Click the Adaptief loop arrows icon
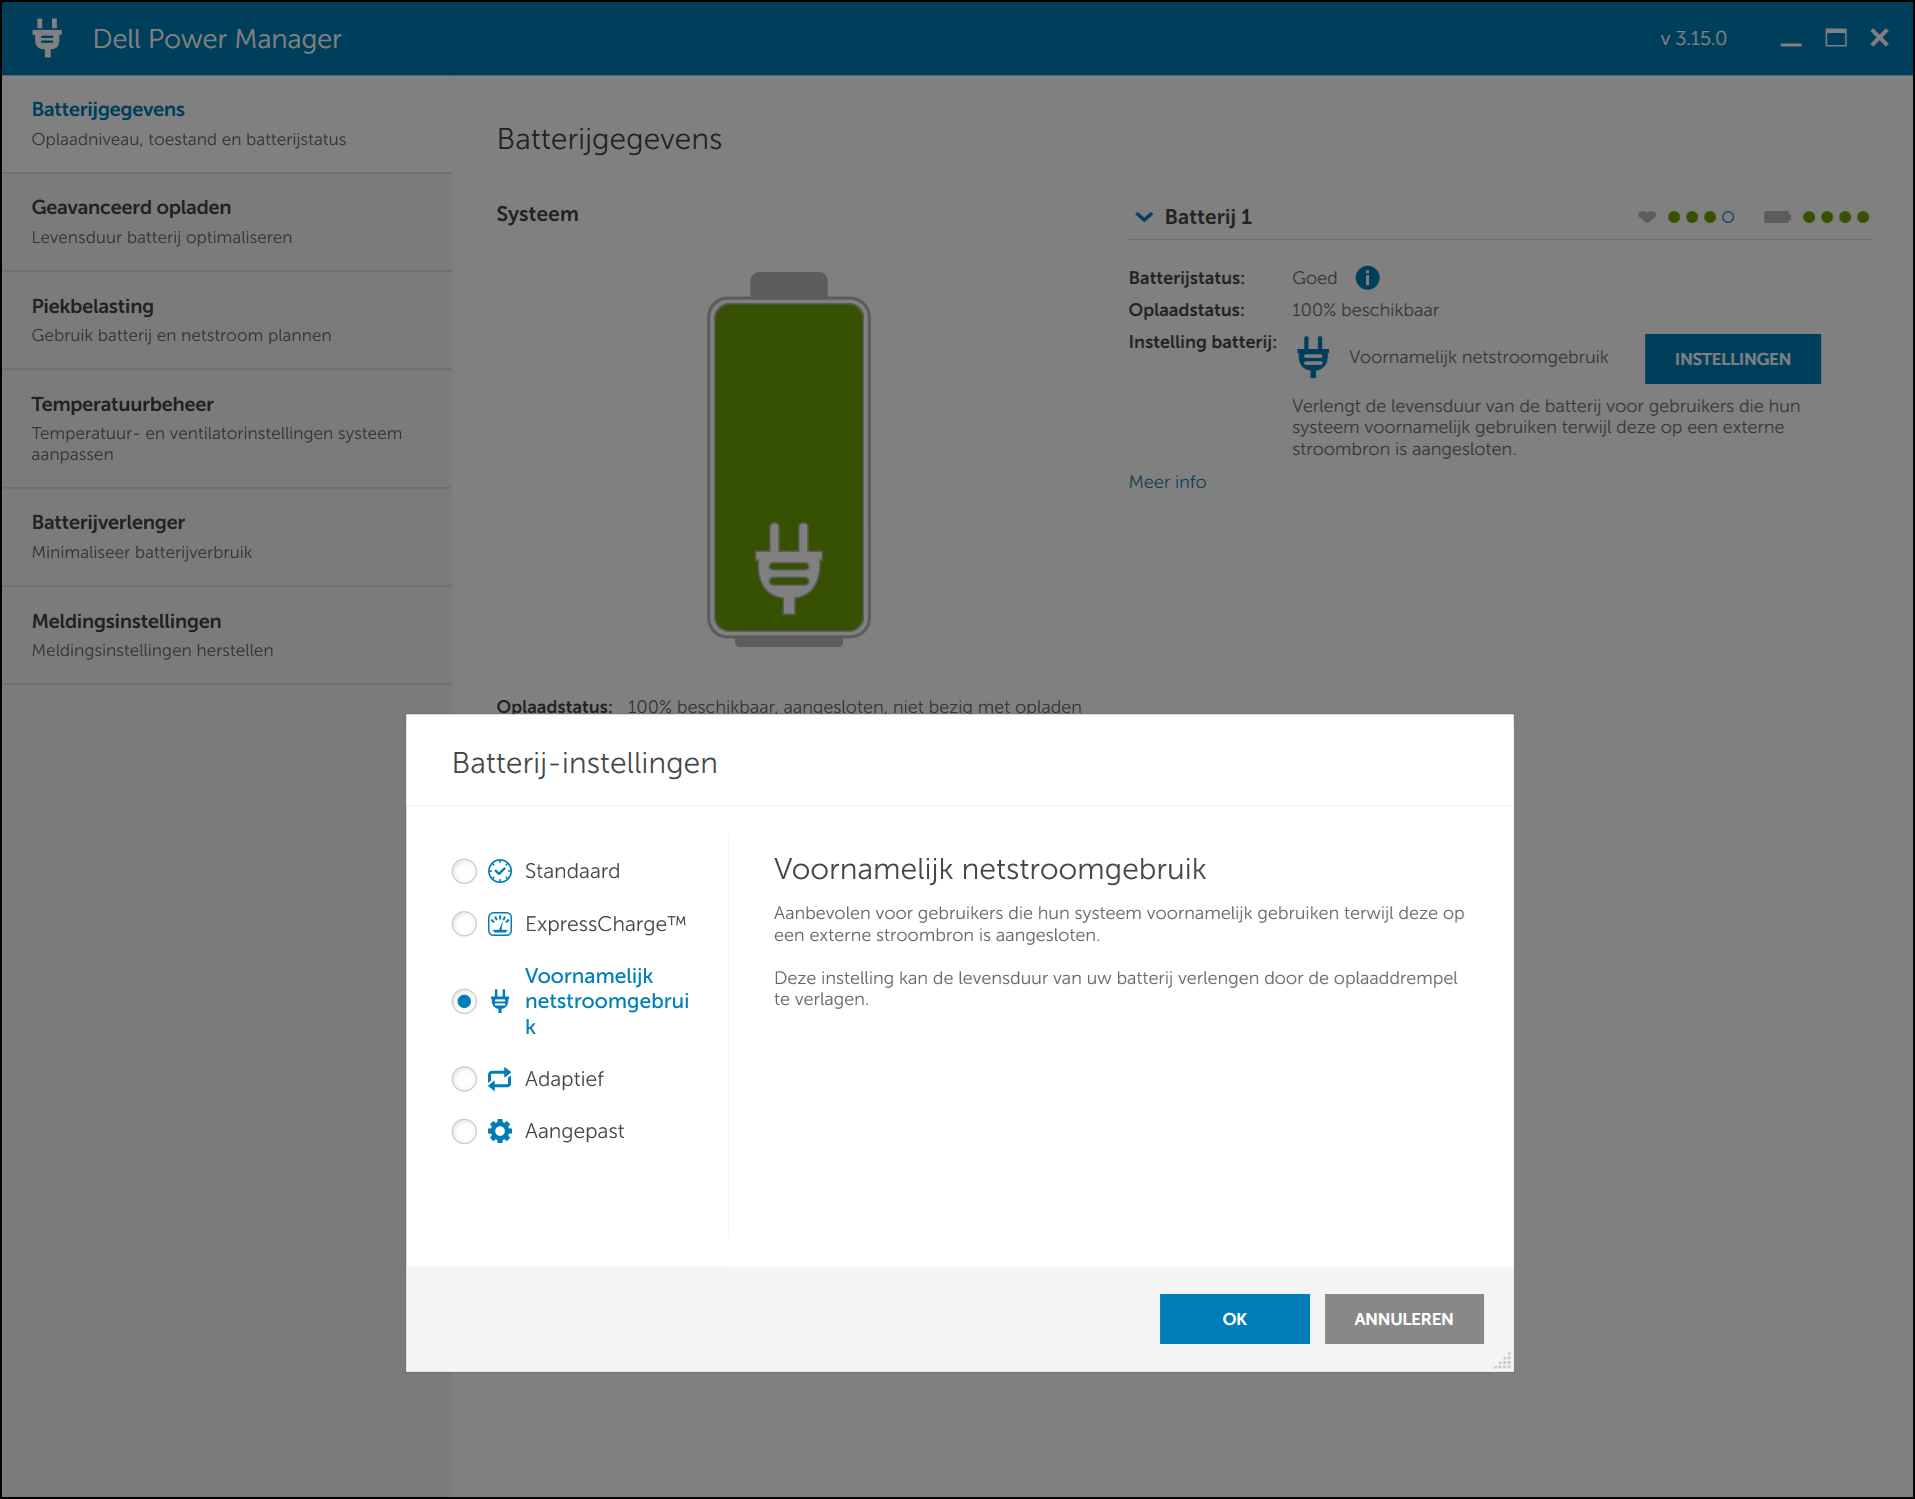The height and width of the screenshot is (1499, 1915). point(500,1079)
